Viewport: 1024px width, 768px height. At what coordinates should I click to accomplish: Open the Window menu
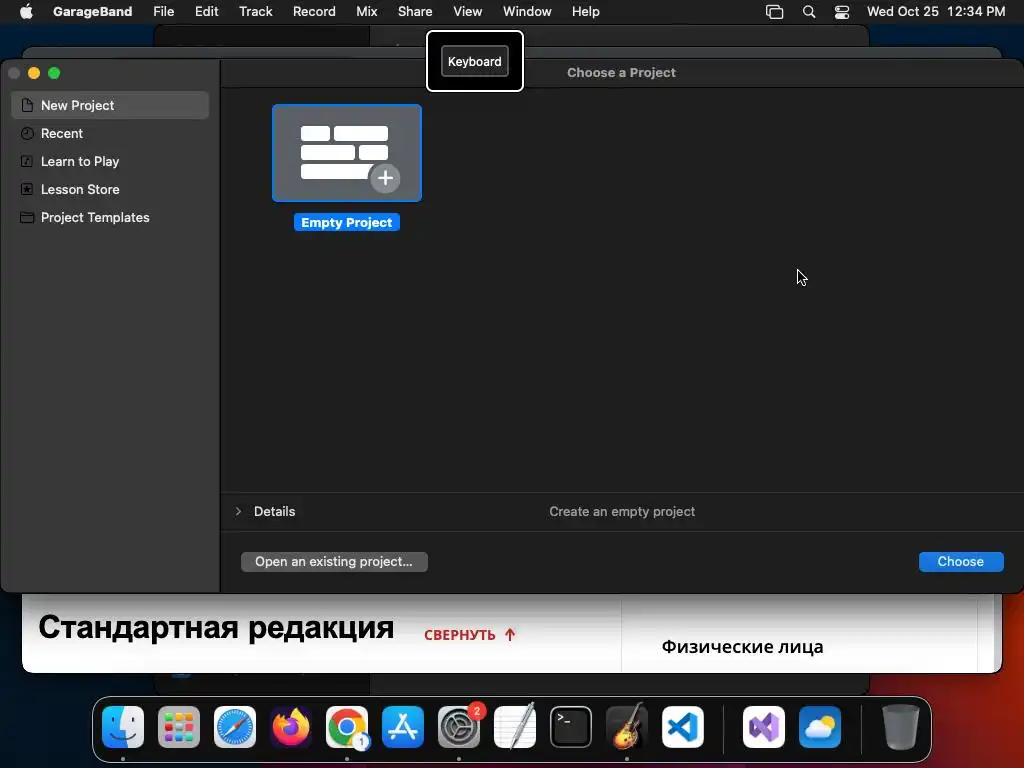[x=527, y=12]
